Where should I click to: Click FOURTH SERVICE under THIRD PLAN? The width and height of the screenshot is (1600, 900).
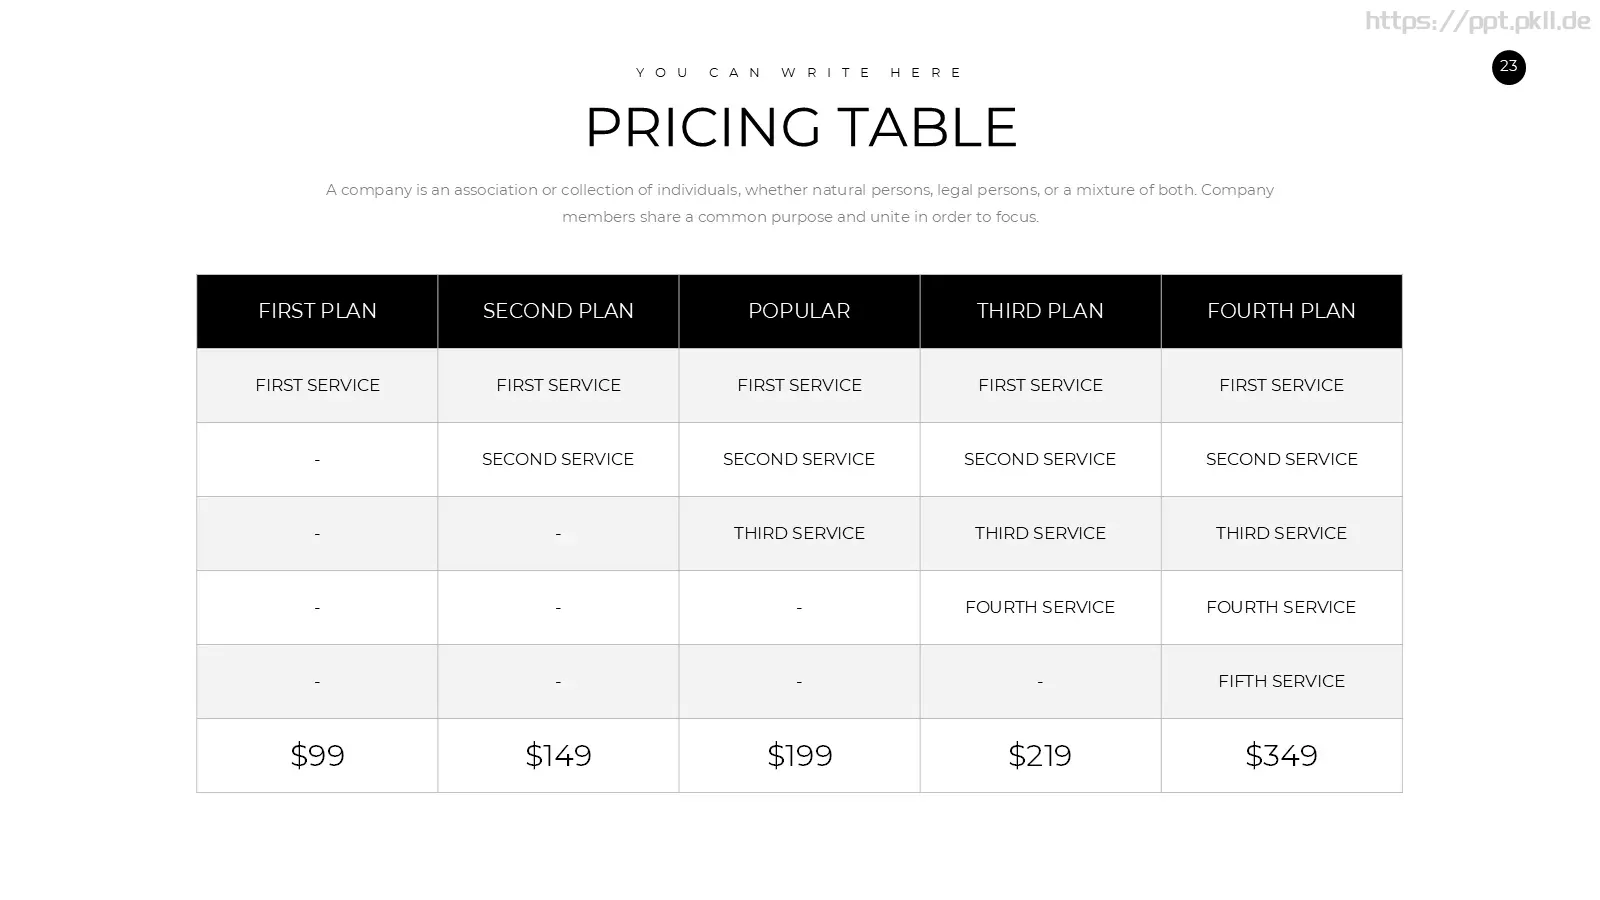(1040, 607)
